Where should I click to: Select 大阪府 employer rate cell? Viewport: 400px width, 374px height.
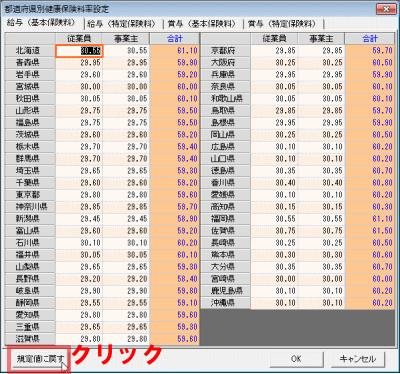pyautogui.click(x=322, y=63)
